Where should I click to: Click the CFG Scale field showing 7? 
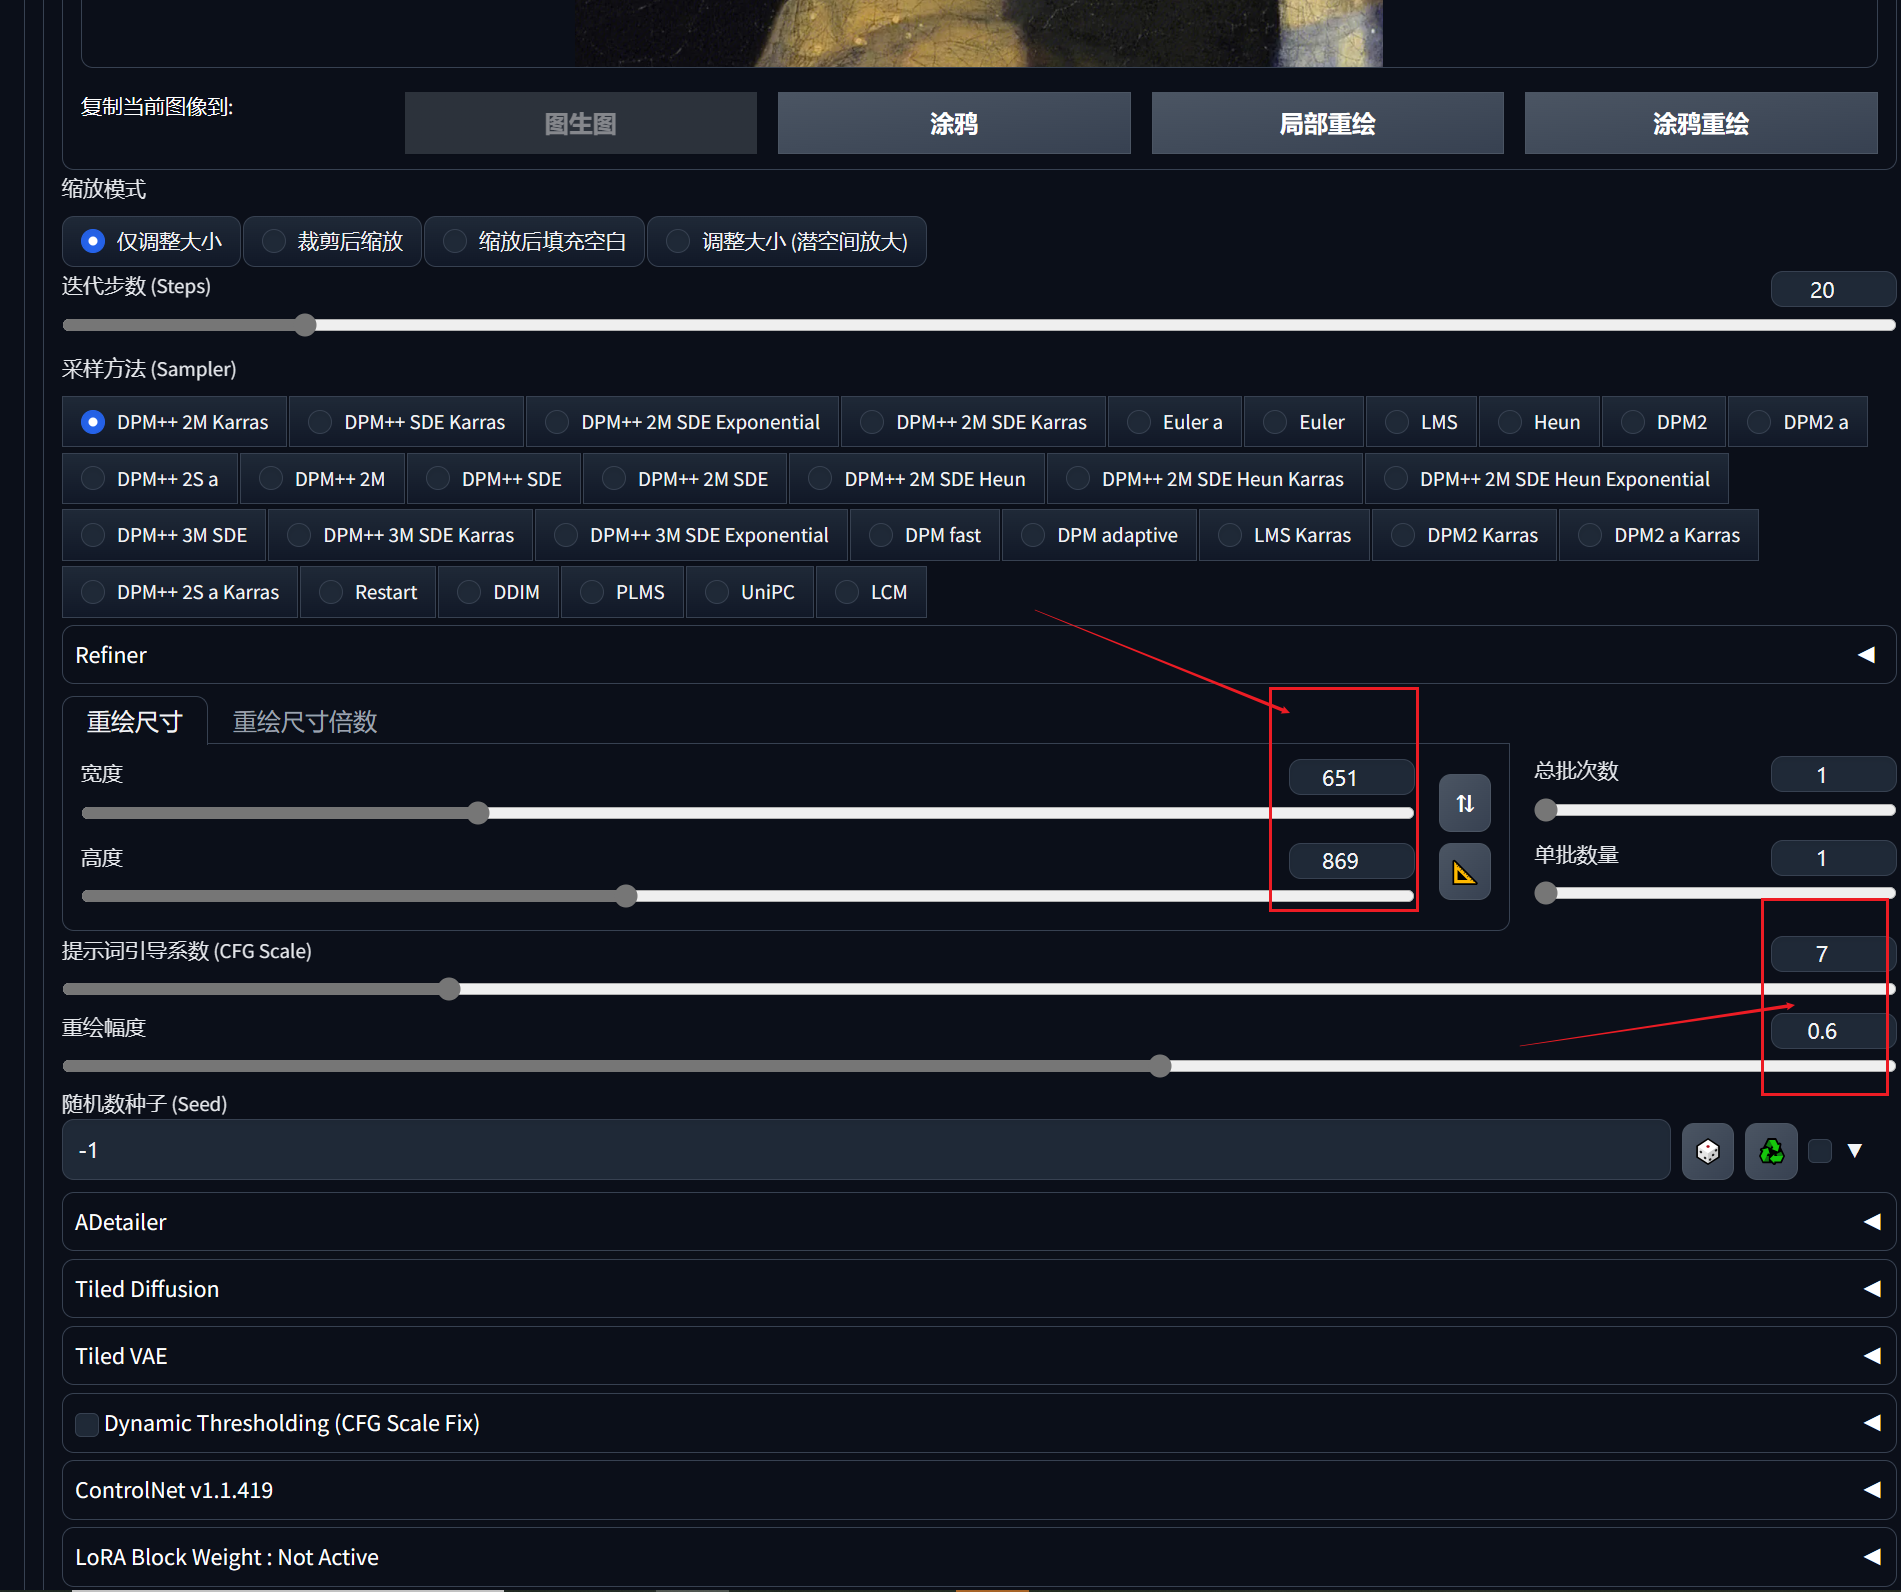pyautogui.click(x=1832, y=954)
